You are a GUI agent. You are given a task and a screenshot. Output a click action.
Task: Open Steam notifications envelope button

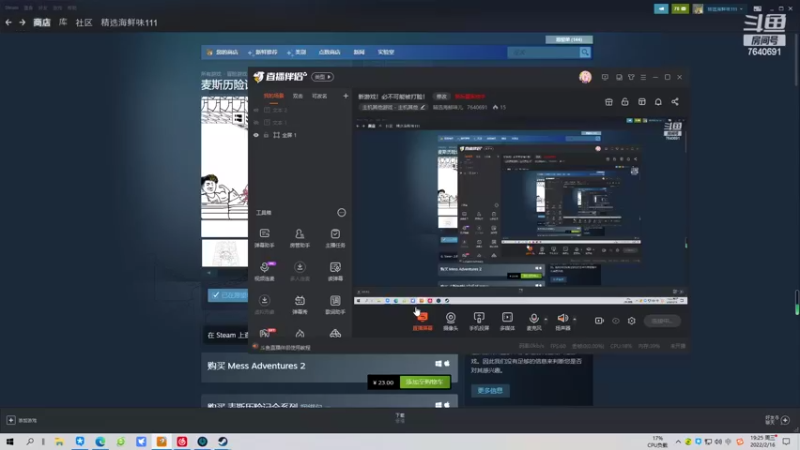point(680,9)
